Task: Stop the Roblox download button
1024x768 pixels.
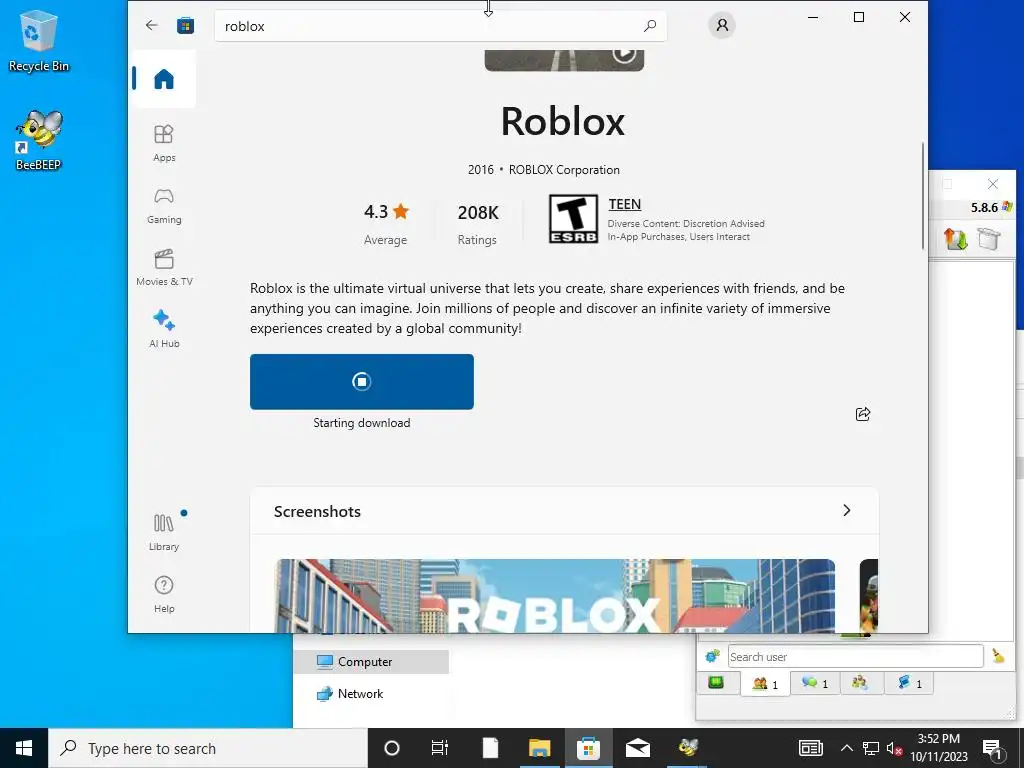Action: [362, 382]
